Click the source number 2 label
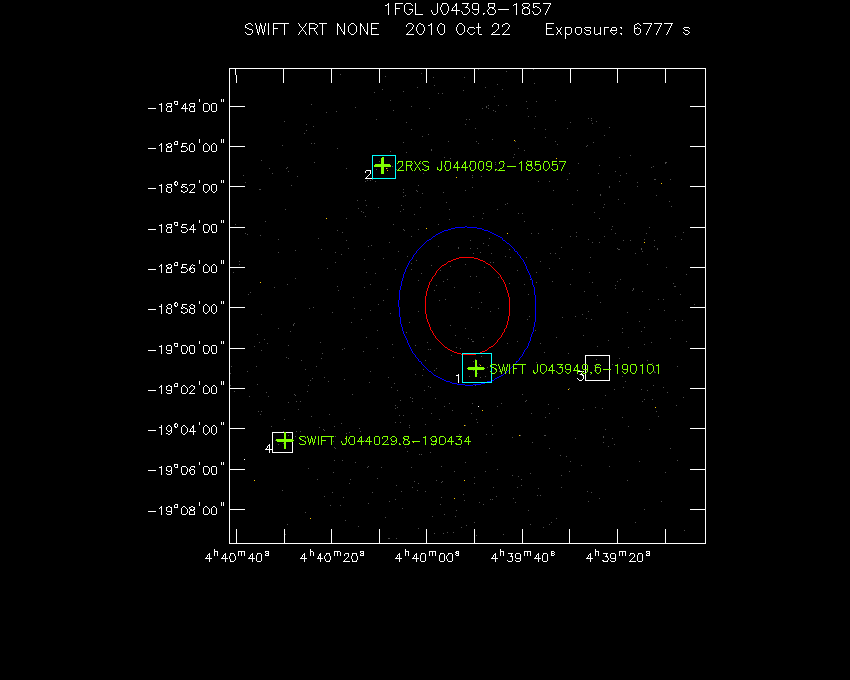The height and width of the screenshot is (680, 850). [x=368, y=175]
